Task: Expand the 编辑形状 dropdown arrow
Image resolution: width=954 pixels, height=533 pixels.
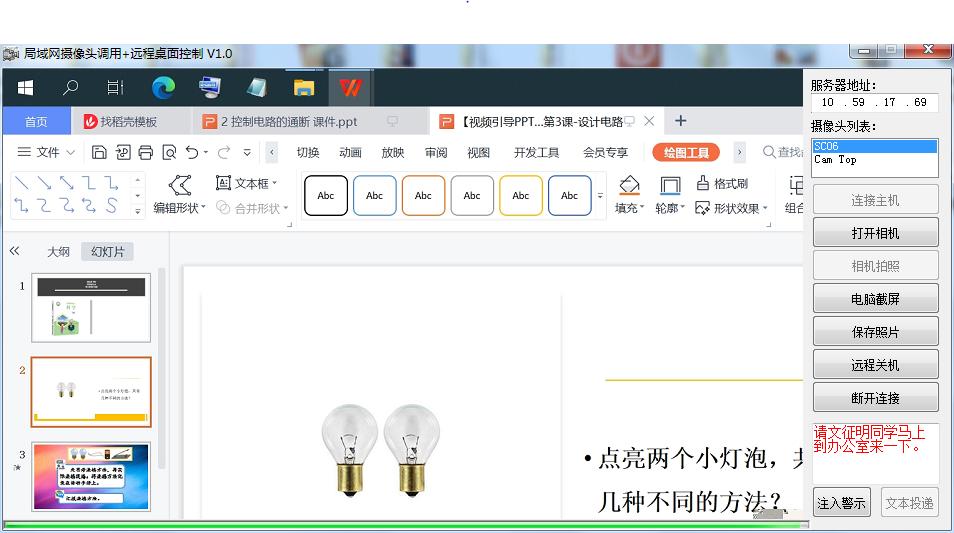Action: tap(203, 207)
